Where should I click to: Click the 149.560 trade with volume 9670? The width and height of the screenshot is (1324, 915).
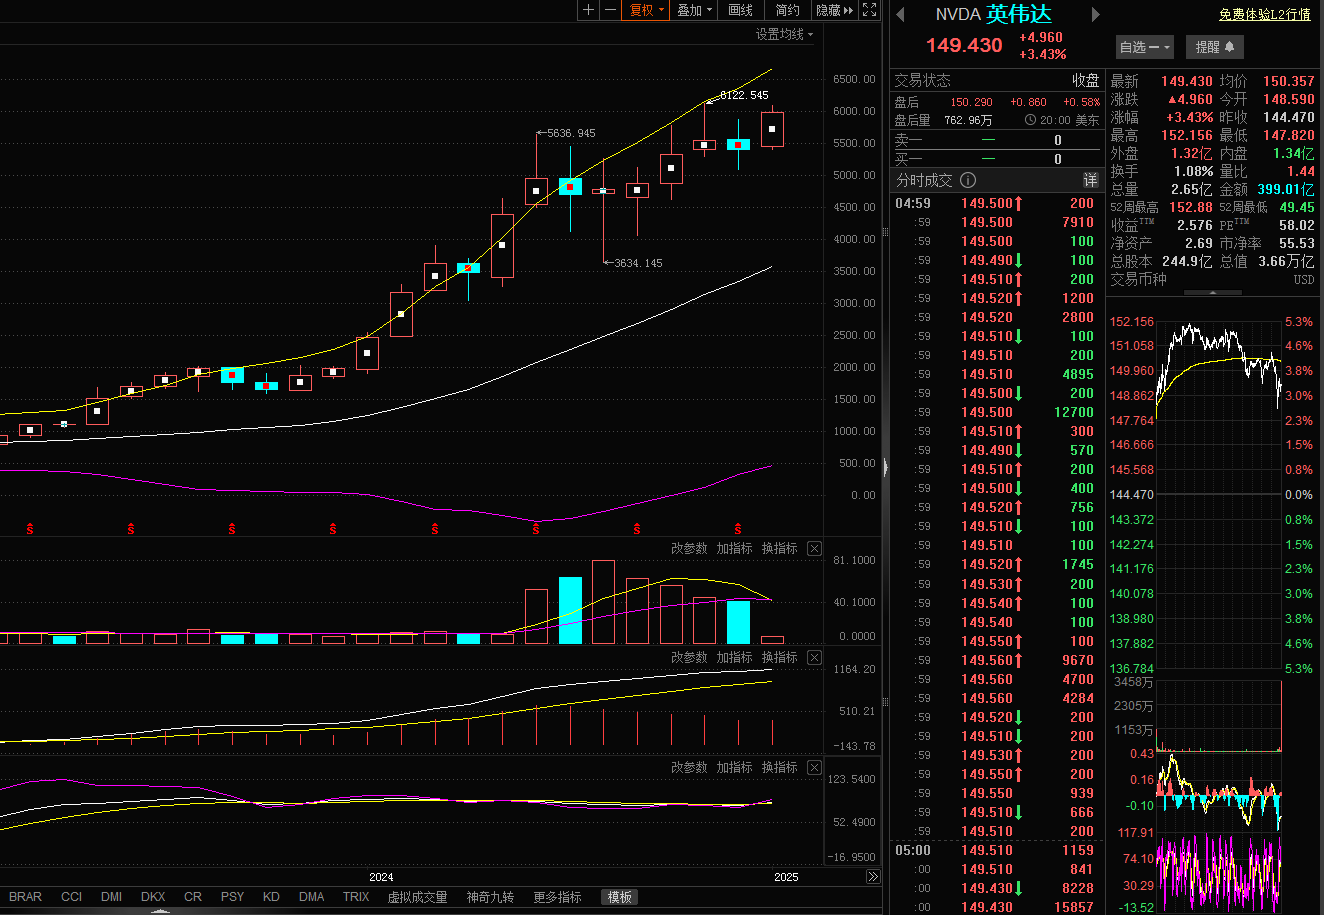[x=998, y=660]
